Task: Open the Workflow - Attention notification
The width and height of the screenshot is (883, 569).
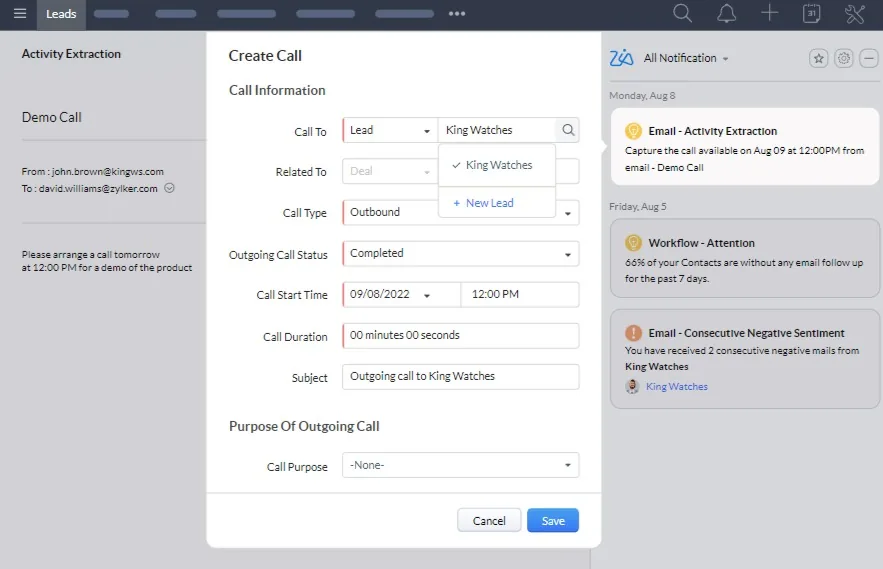Action: pos(744,258)
